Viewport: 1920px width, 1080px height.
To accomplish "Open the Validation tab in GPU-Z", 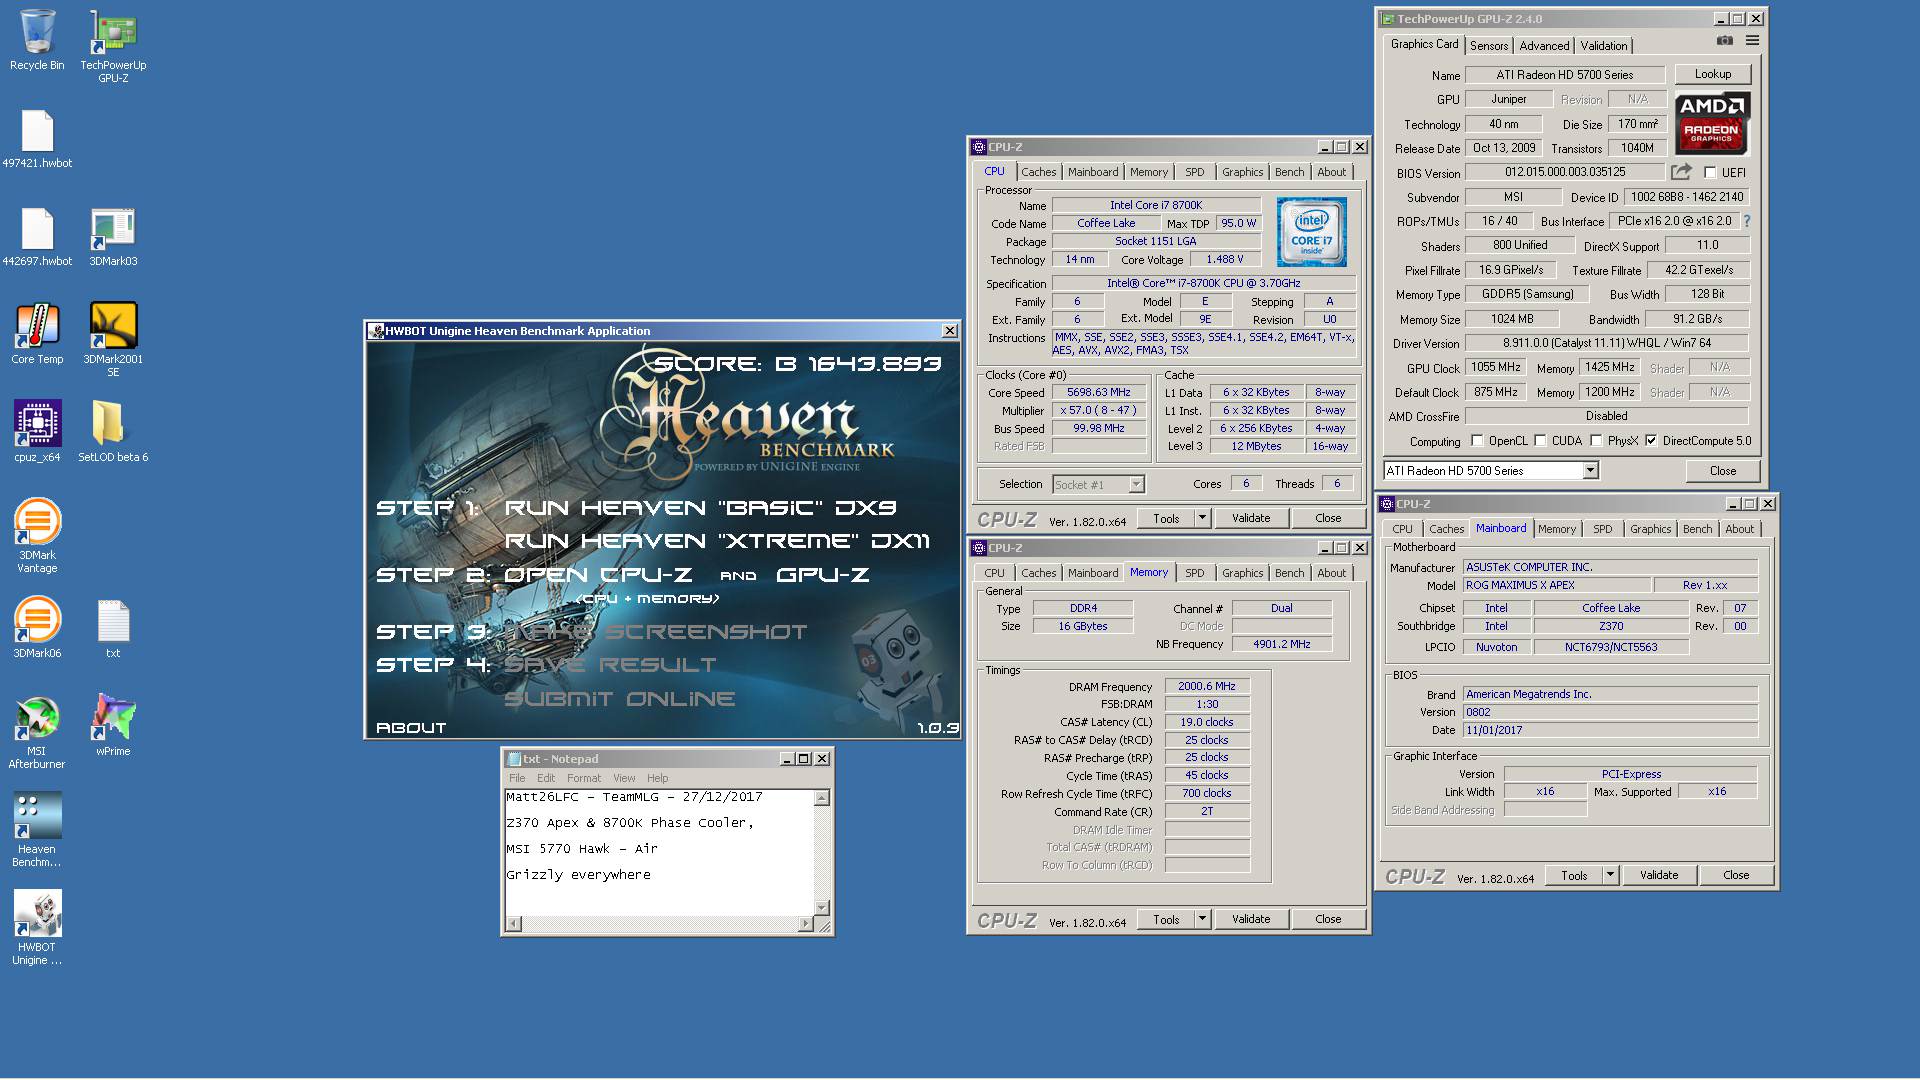I will click(x=1604, y=46).
